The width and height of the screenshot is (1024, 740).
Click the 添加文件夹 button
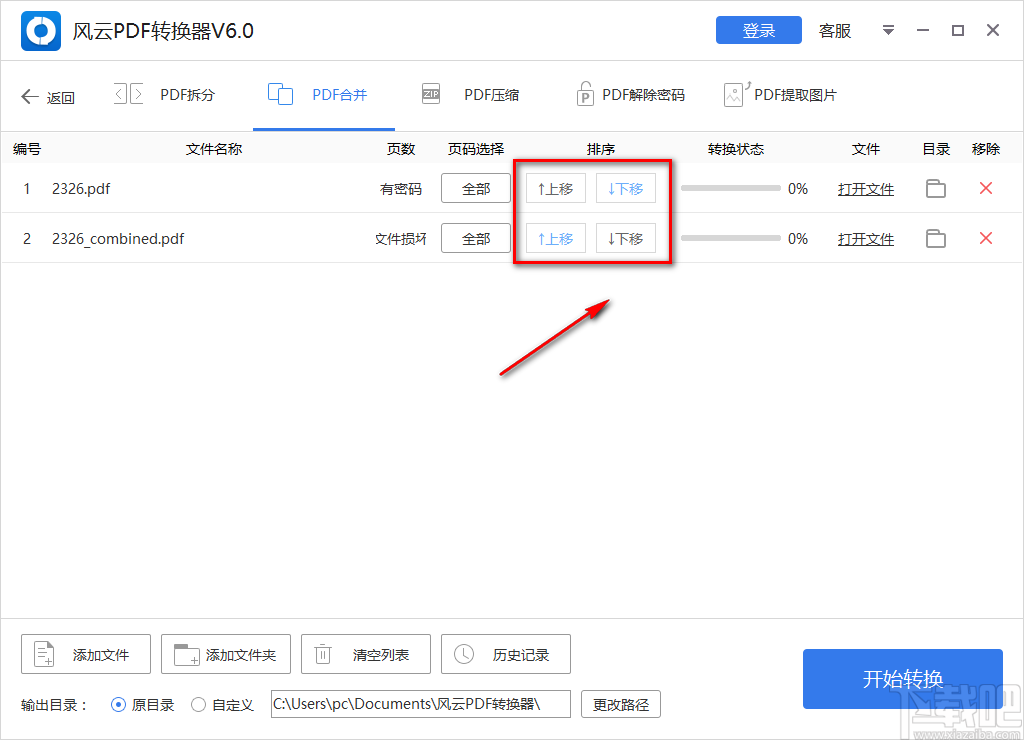tap(226, 654)
